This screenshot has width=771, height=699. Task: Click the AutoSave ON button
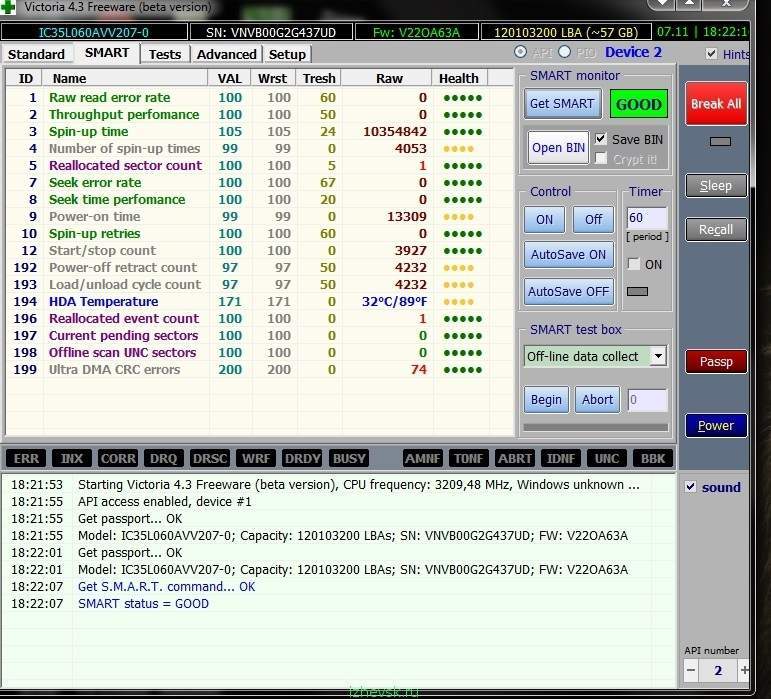[568, 255]
